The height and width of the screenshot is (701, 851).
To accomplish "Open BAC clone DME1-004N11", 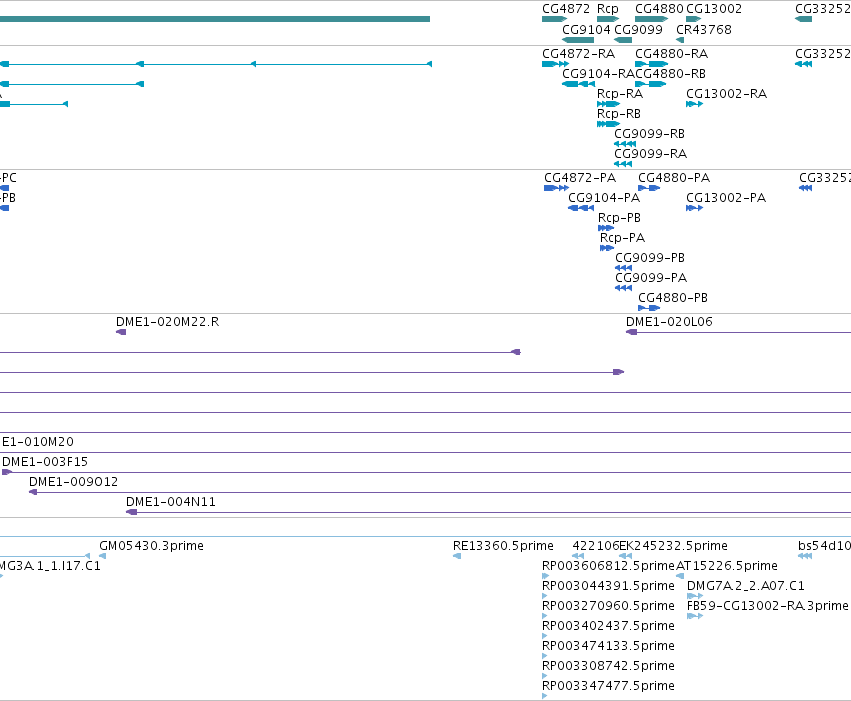I will click(170, 502).
